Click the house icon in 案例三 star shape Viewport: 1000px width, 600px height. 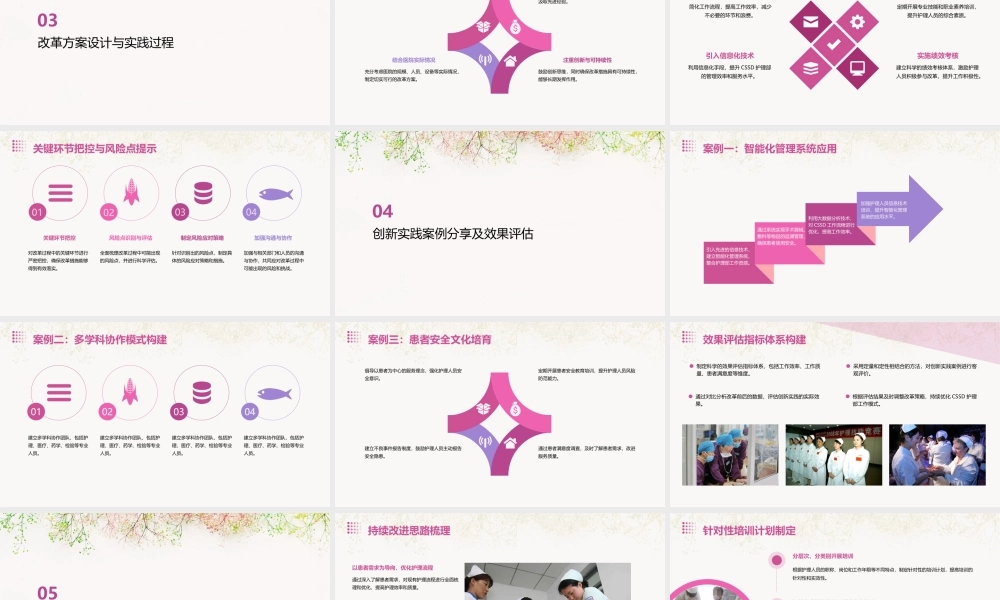click(510, 443)
